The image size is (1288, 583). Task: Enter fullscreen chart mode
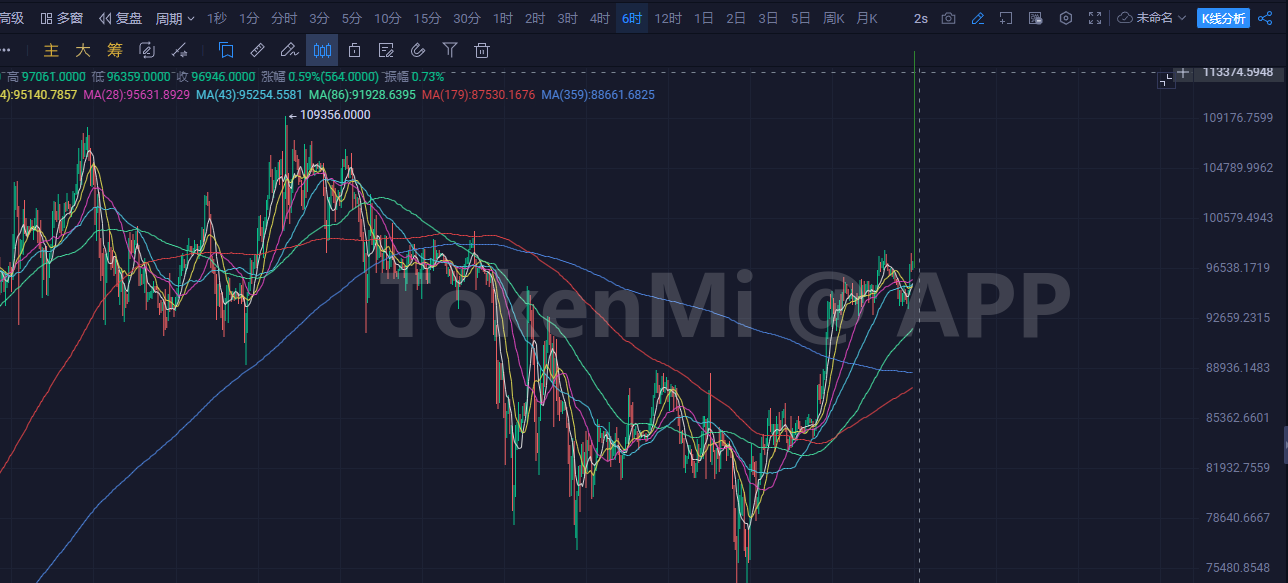pyautogui.click(x=1095, y=18)
